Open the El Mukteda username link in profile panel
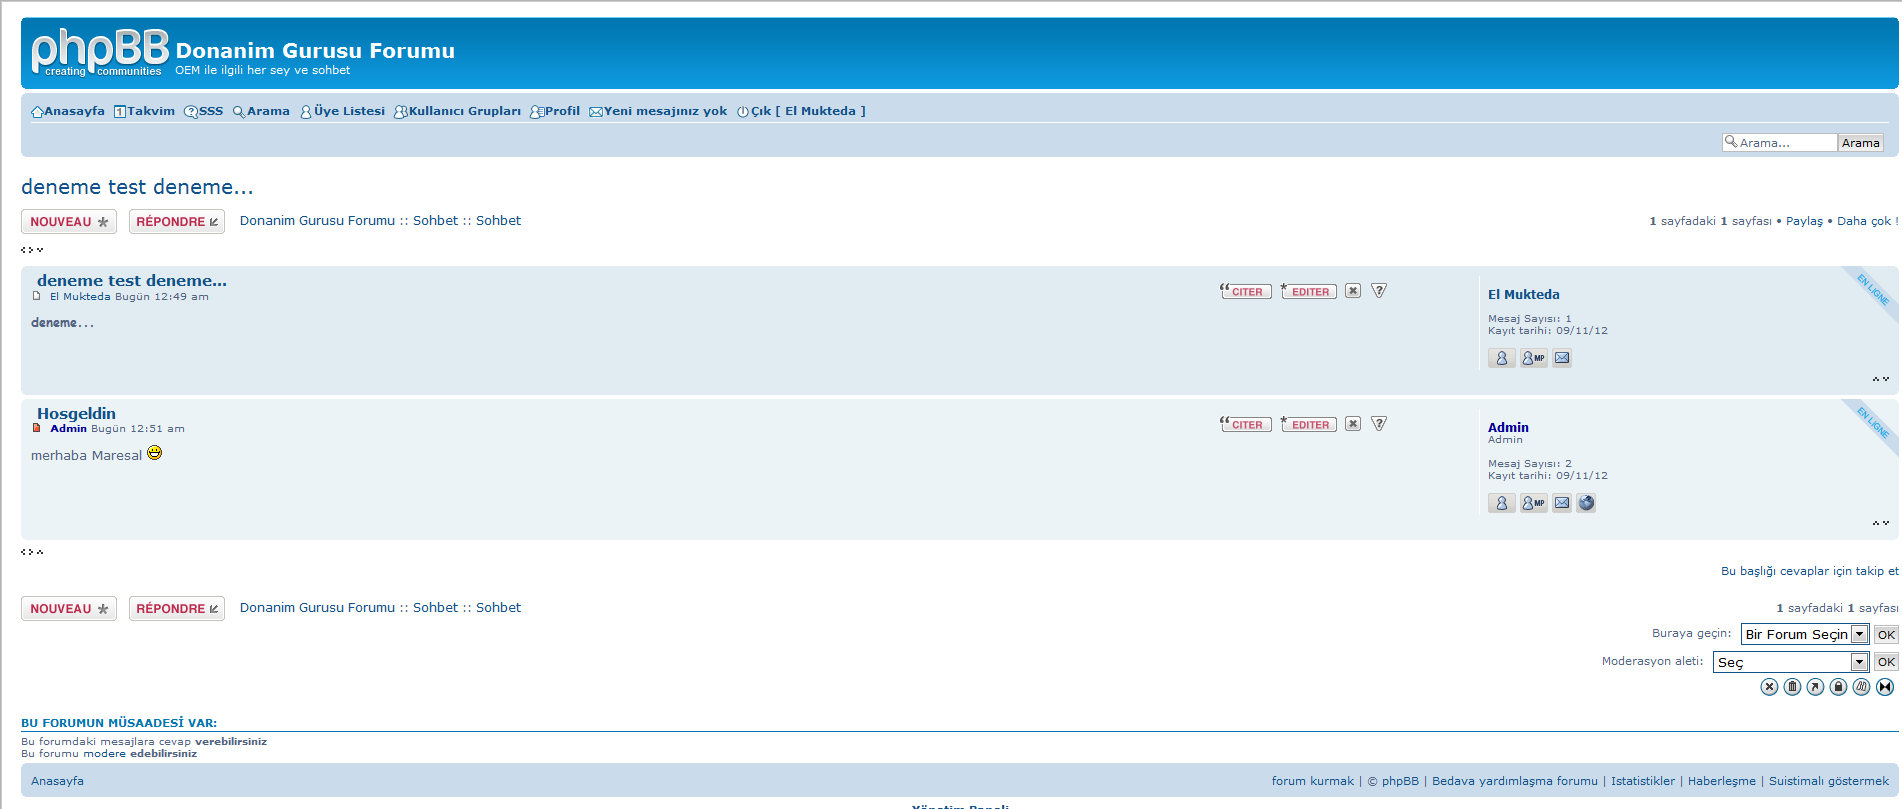Viewport: 1902px width, 809px height. coord(1523,294)
